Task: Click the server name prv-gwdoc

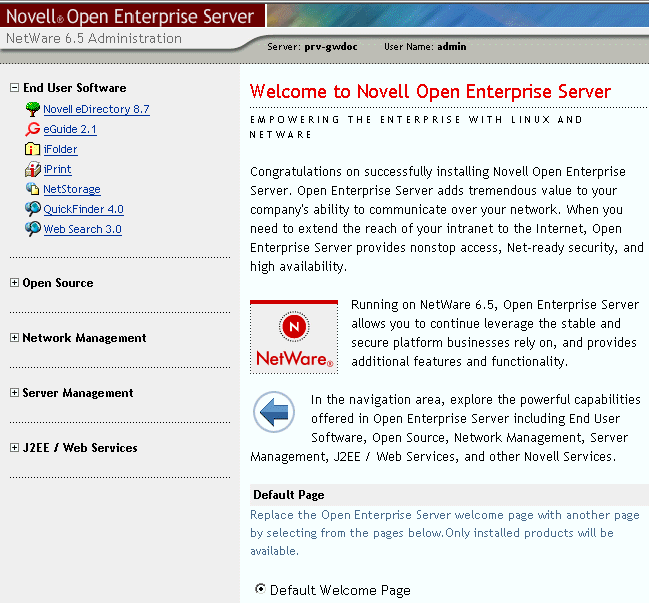Action: (331, 47)
